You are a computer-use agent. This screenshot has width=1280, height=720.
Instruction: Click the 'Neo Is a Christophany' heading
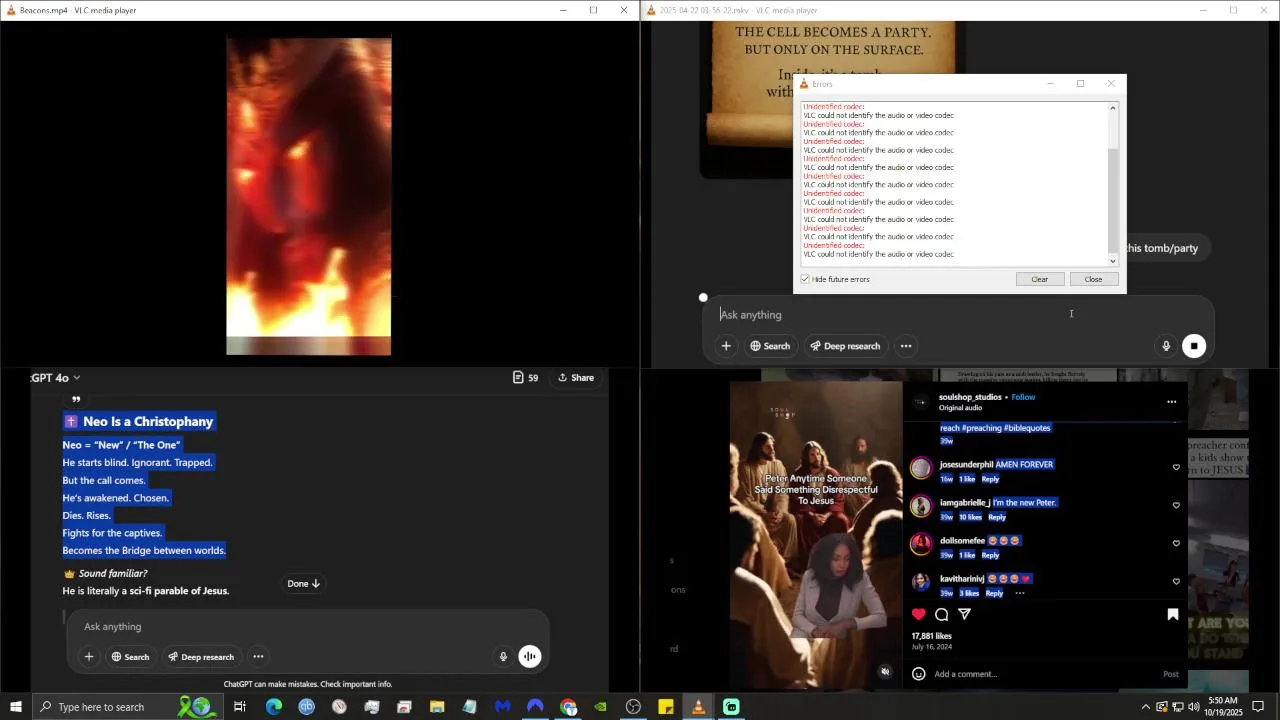pyautogui.click(x=148, y=422)
